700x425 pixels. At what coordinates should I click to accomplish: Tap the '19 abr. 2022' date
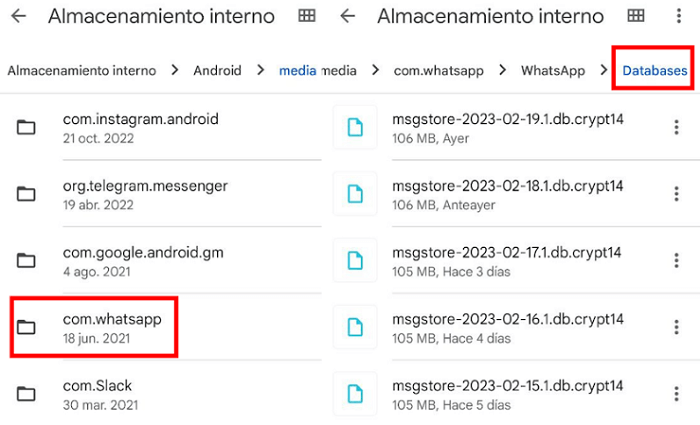pos(98,205)
